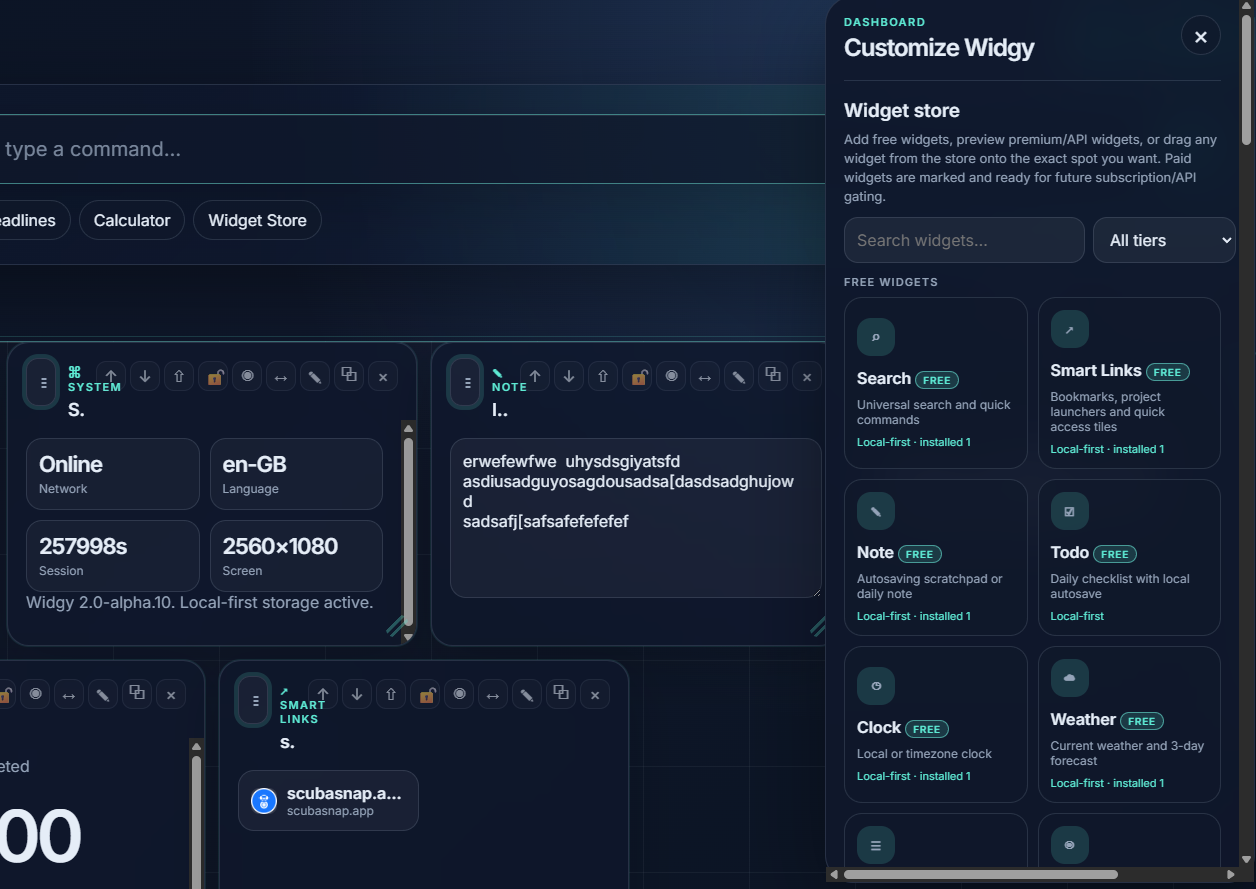Toggle the lock on the Note widget

click(637, 376)
